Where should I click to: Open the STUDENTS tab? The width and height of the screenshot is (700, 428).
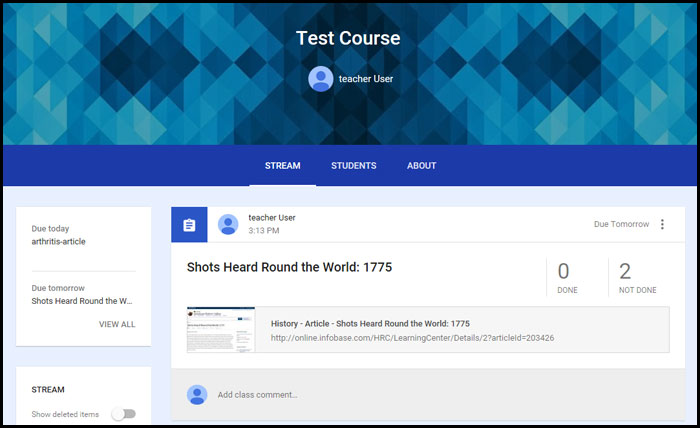point(353,166)
